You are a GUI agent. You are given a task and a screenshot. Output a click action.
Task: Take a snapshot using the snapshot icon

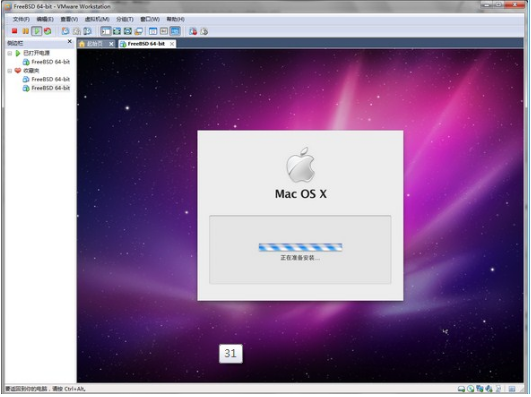click(65, 31)
